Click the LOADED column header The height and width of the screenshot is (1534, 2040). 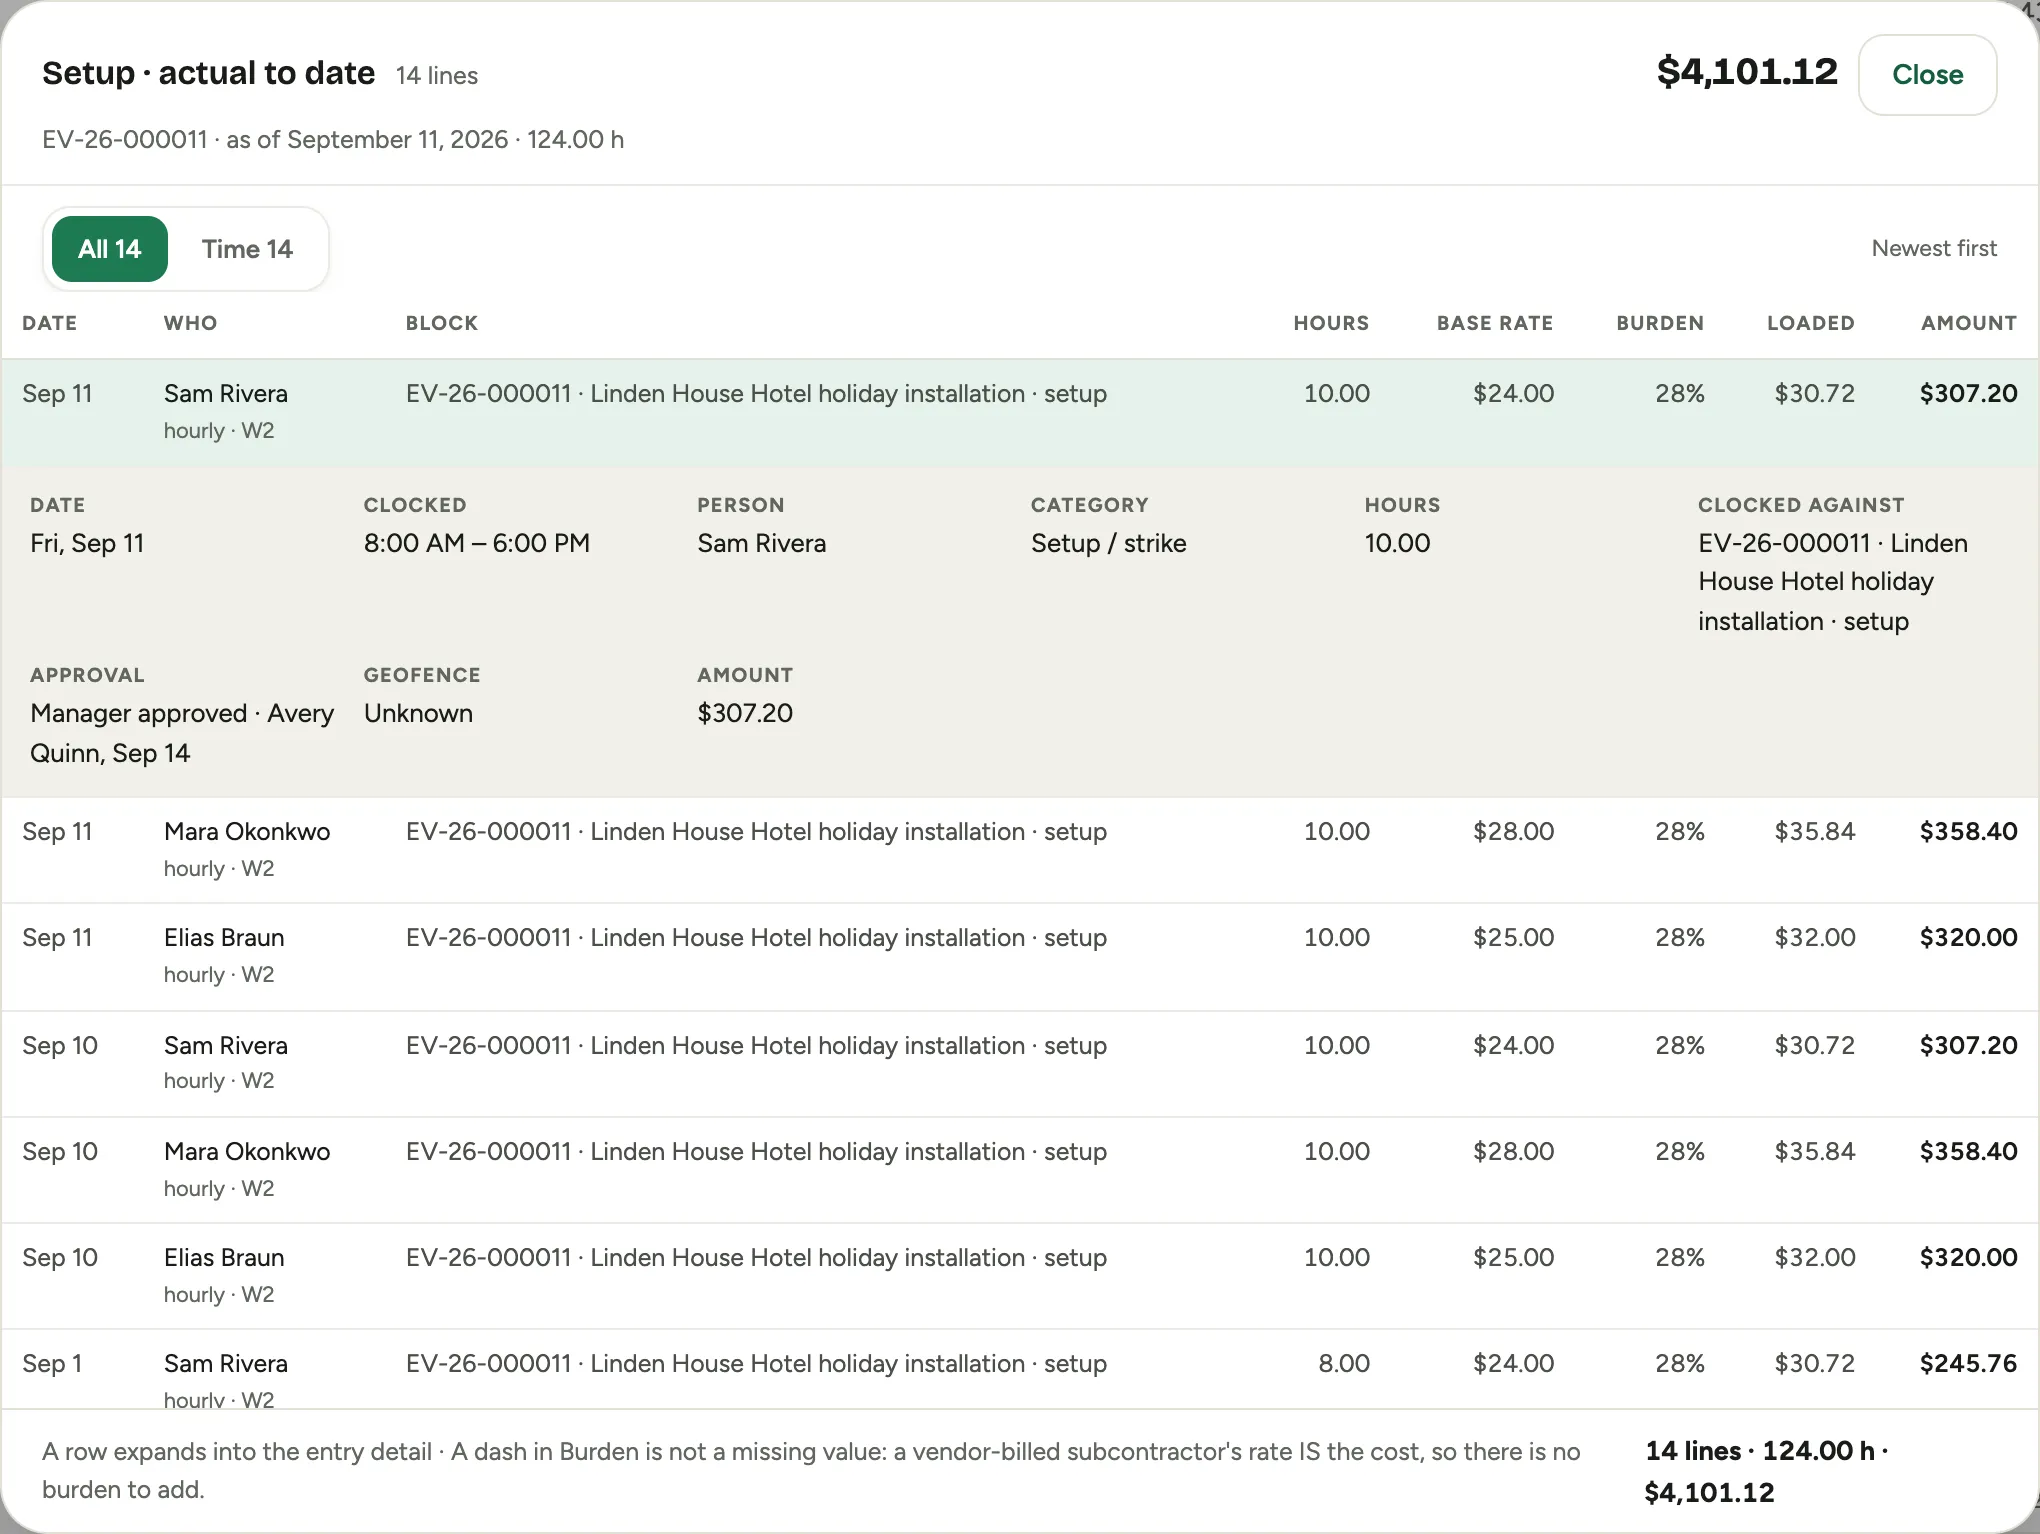1810,323
